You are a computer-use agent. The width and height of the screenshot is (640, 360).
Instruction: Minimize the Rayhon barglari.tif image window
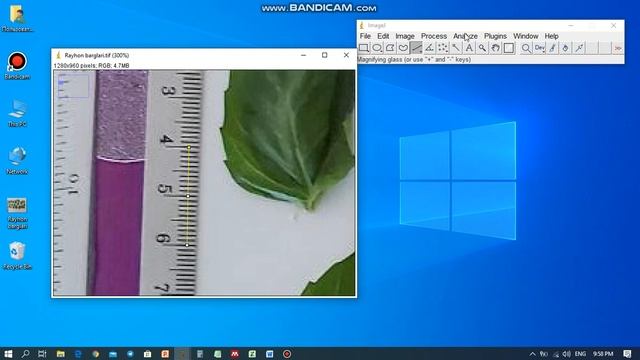tap(303, 55)
